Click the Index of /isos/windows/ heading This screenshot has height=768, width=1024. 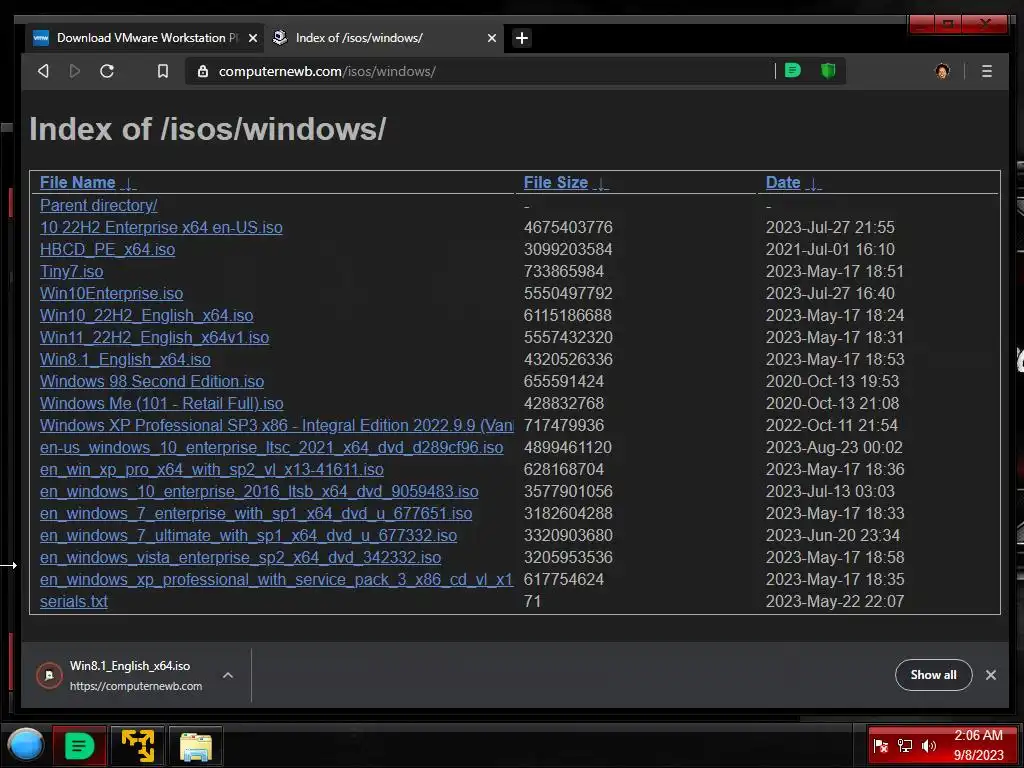208,129
